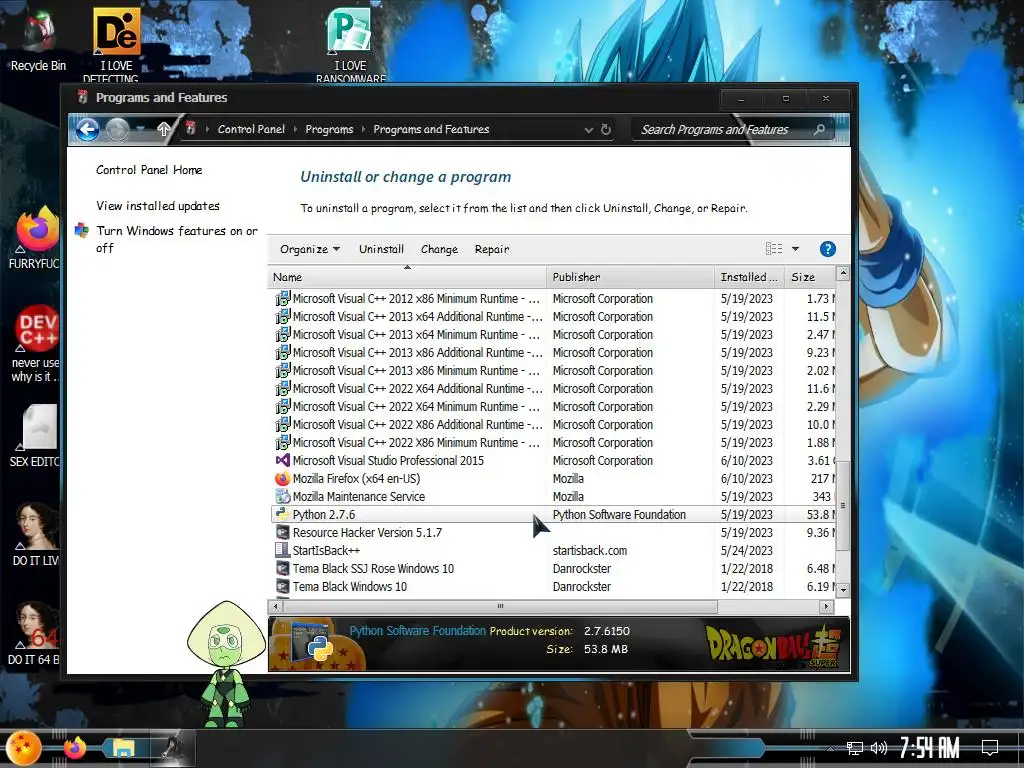The width and height of the screenshot is (1024, 768).
Task: Open the blue Help button
Action: coord(827,249)
